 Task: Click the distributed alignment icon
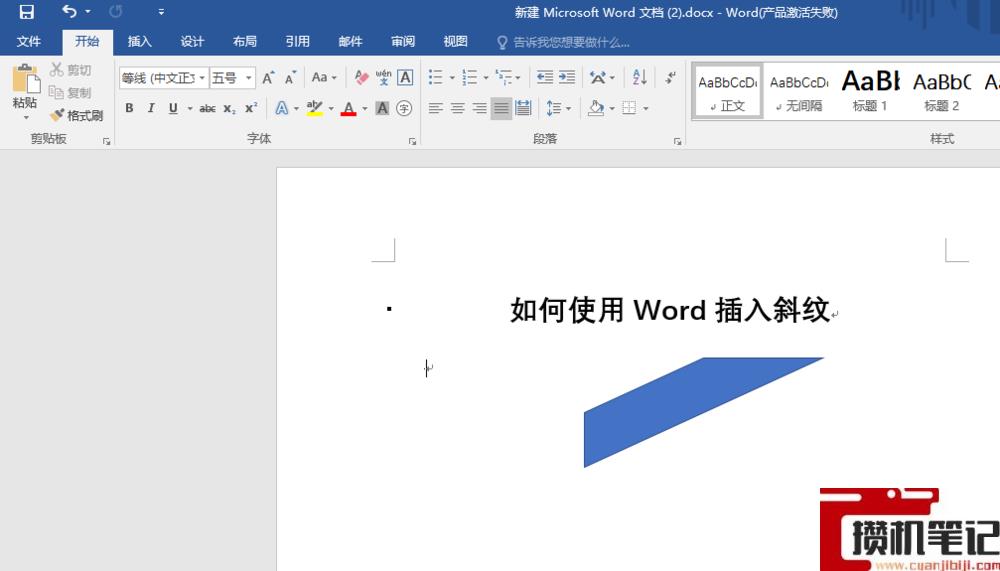523,108
